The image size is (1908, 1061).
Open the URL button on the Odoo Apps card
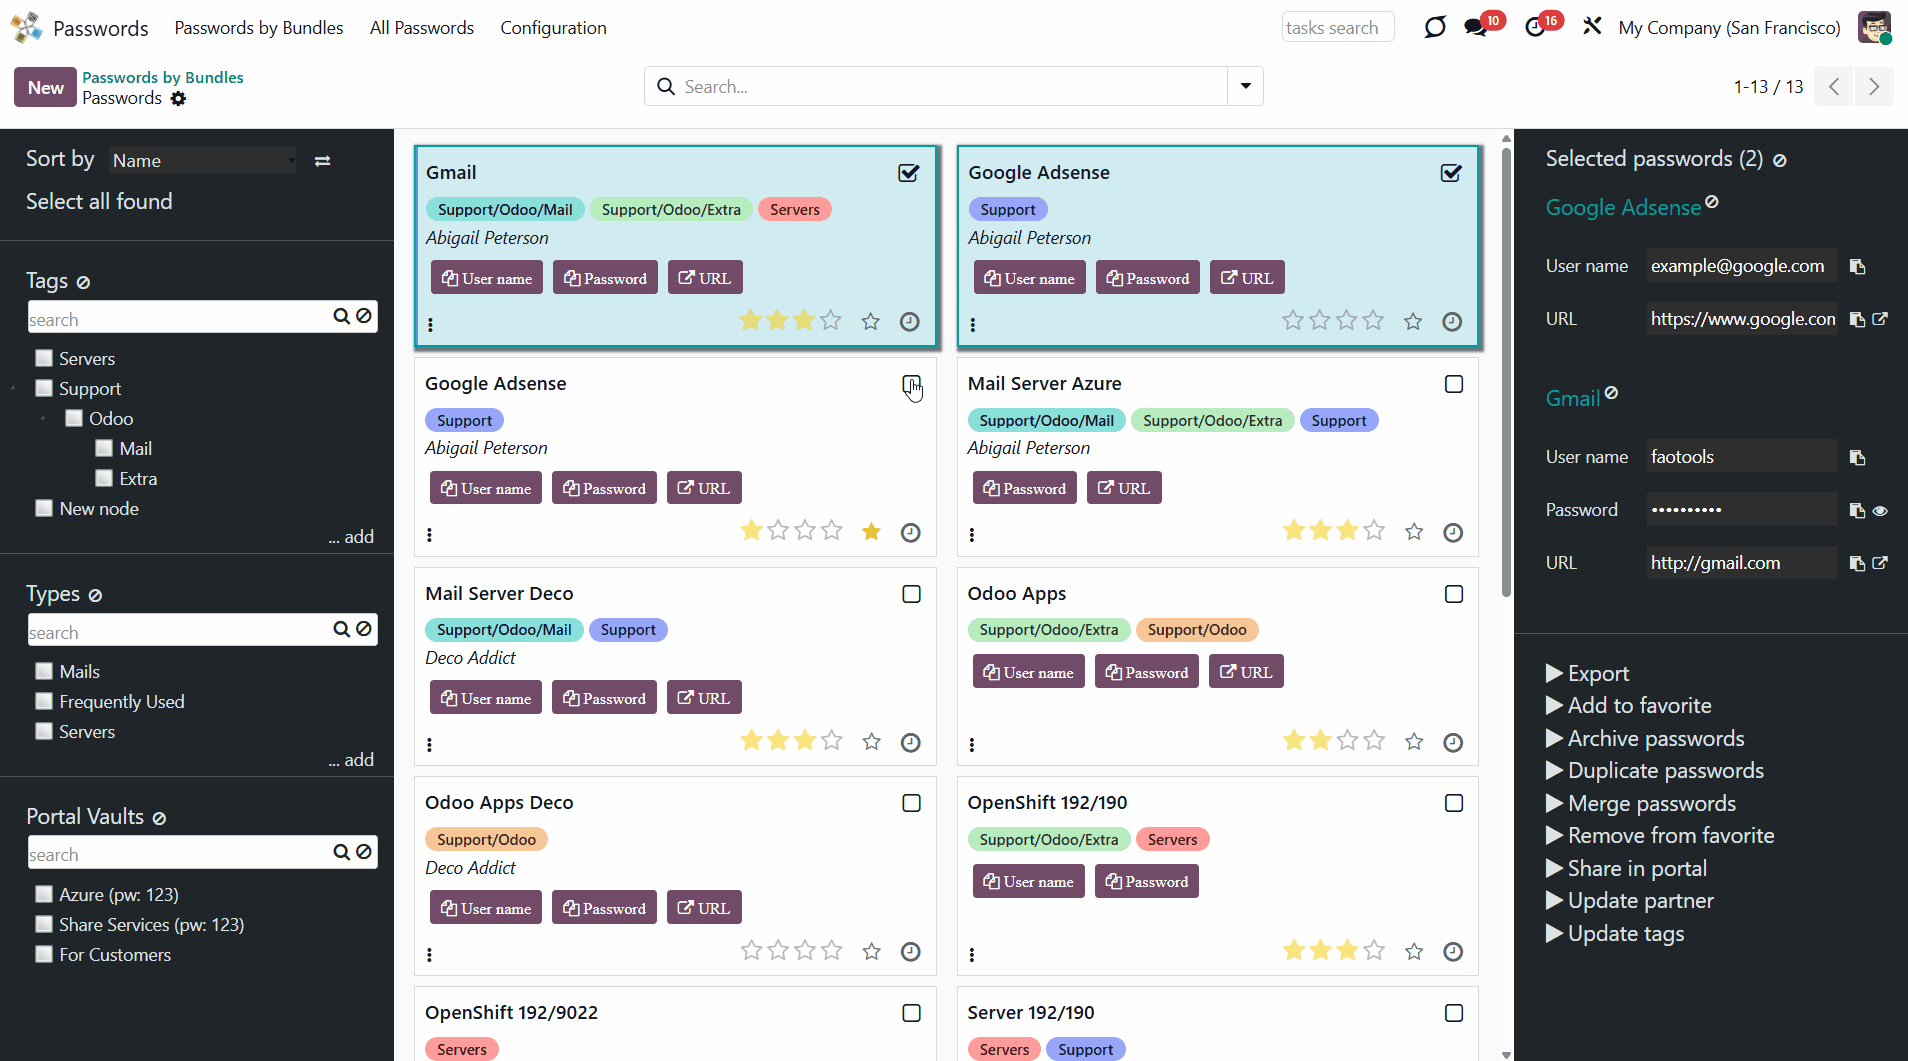click(1246, 672)
